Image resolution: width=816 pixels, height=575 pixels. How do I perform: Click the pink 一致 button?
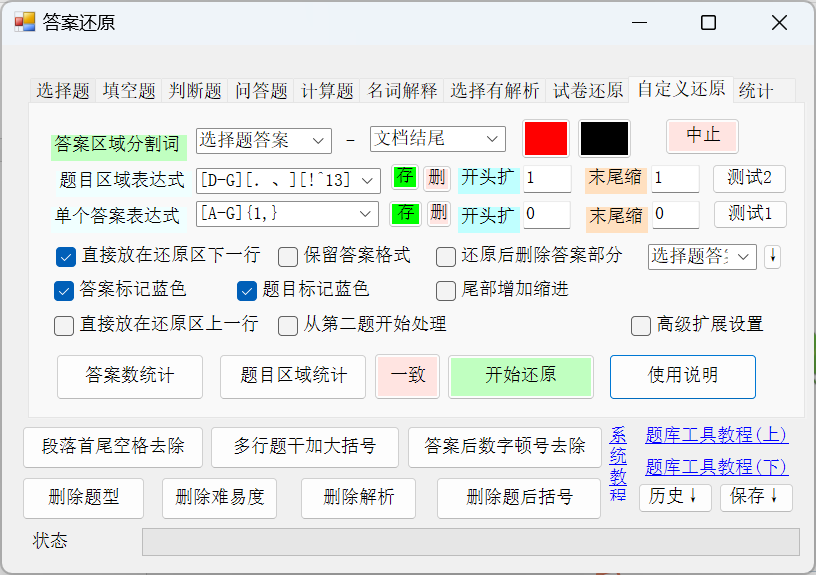[407, 376]
